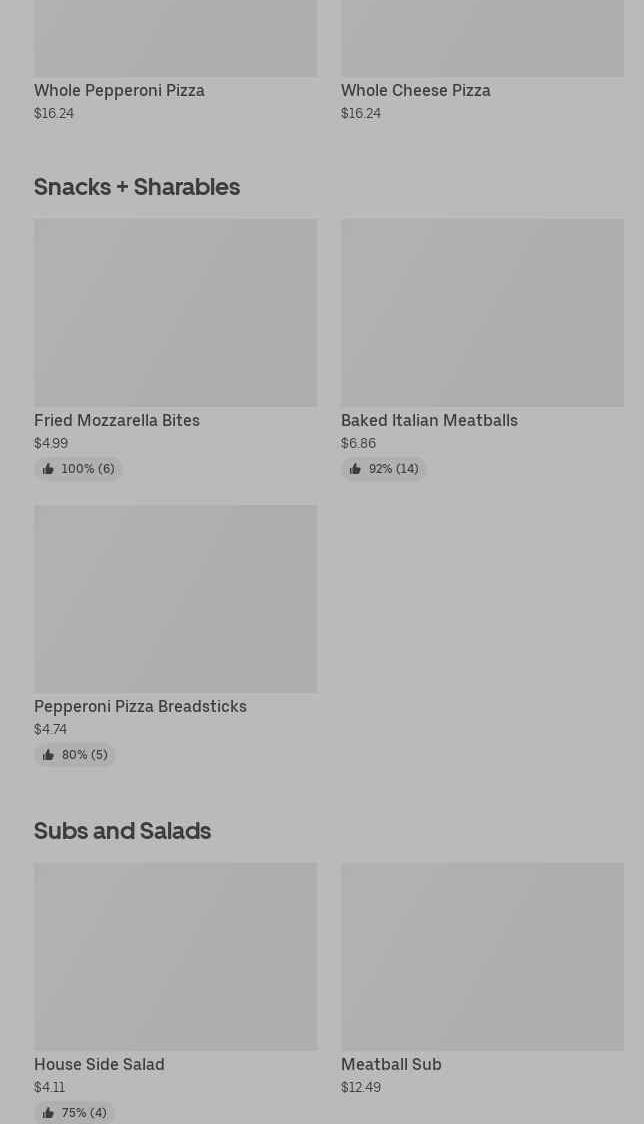644x1124 pixels.
Task: Click thumbs-up icon under Pepperoni Pizza Breadsticks
Action: click(48, 755)
